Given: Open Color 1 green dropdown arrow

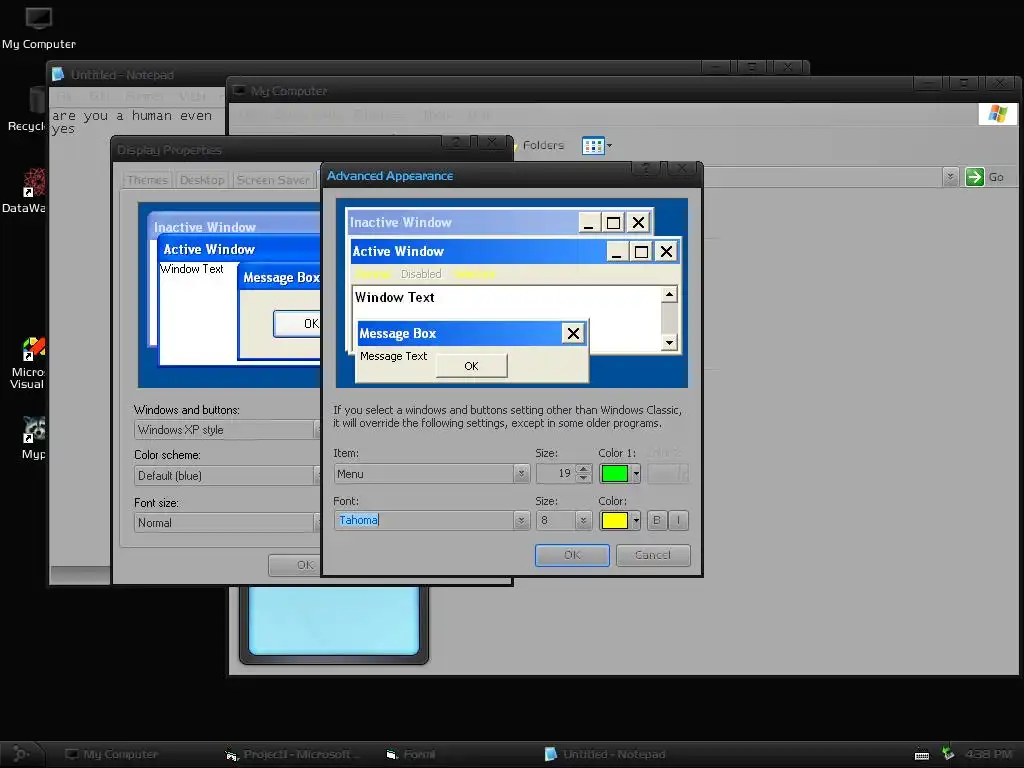Looking at the screenshot, I should (636, 473).
